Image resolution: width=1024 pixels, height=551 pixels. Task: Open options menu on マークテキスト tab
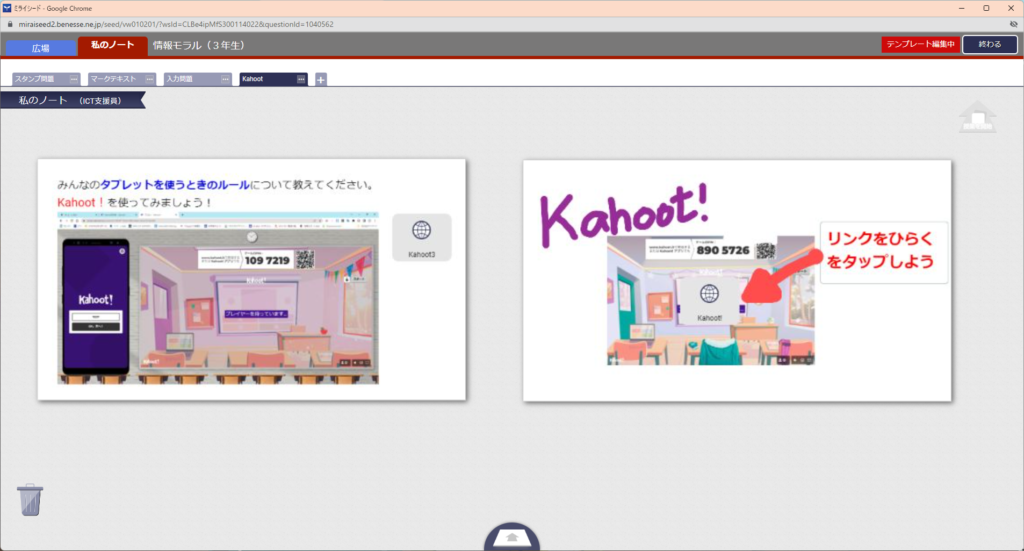point(150,79)
